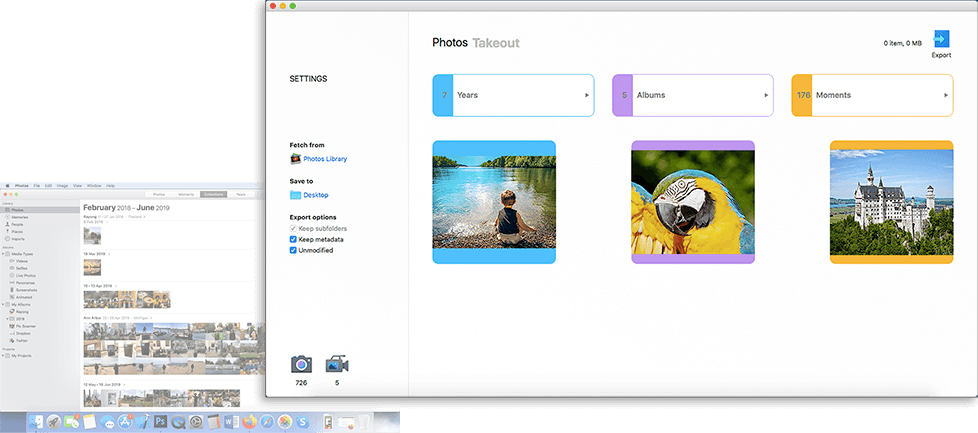Open App Store from the Dock
978x433 pixels.
click(x=125, y=422)
